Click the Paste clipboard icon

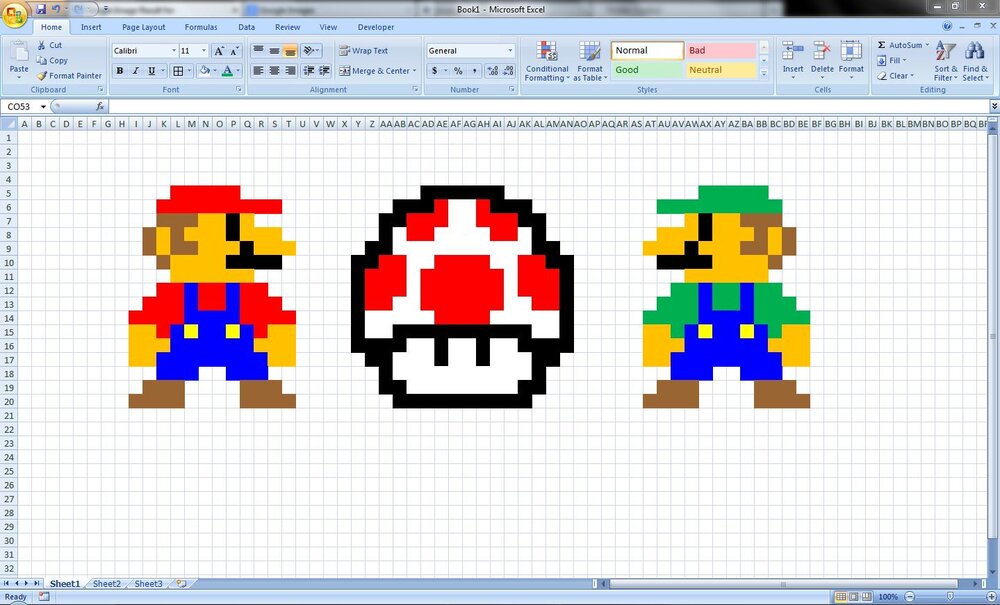pyautogui.click(x=18, y=51)
